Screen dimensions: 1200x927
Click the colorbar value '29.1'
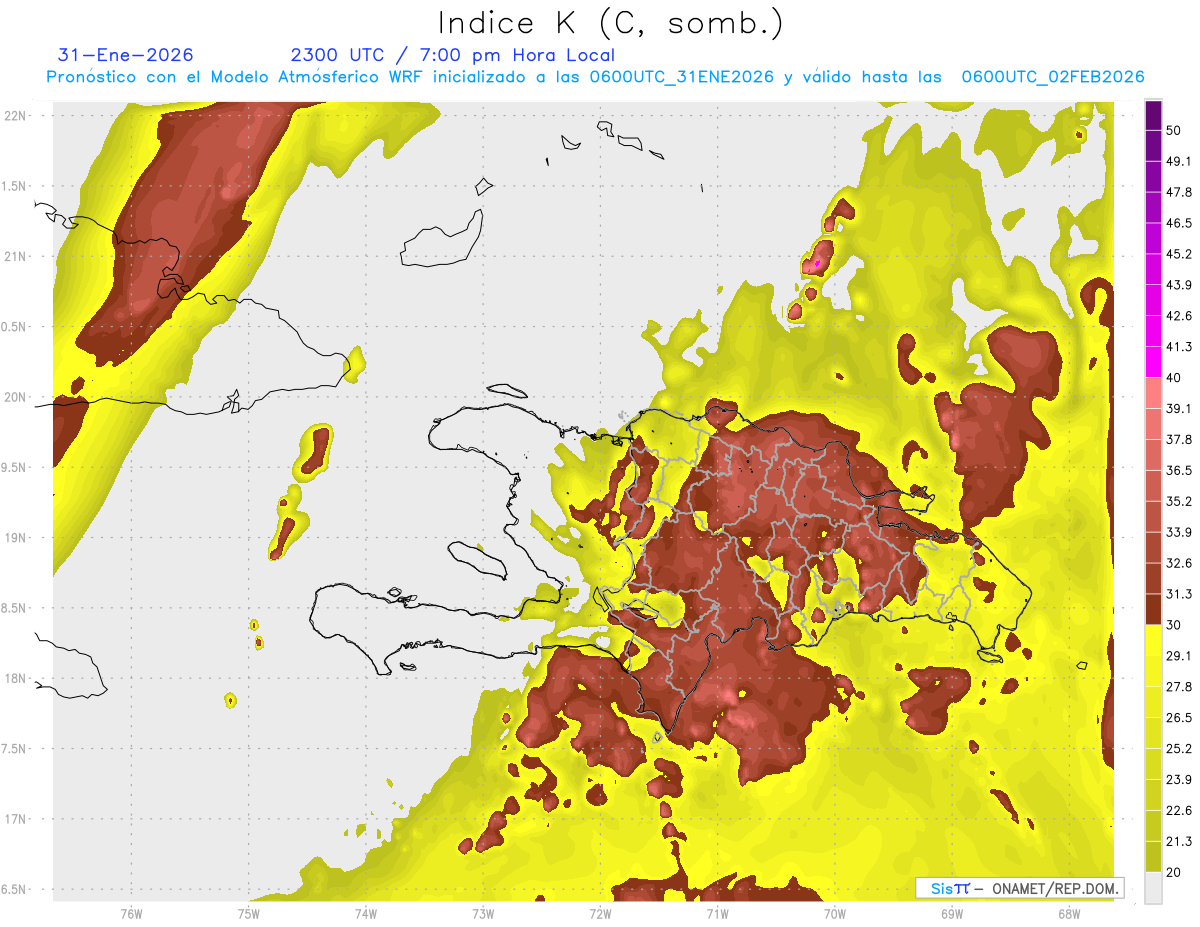click(x=1179, y=656)
